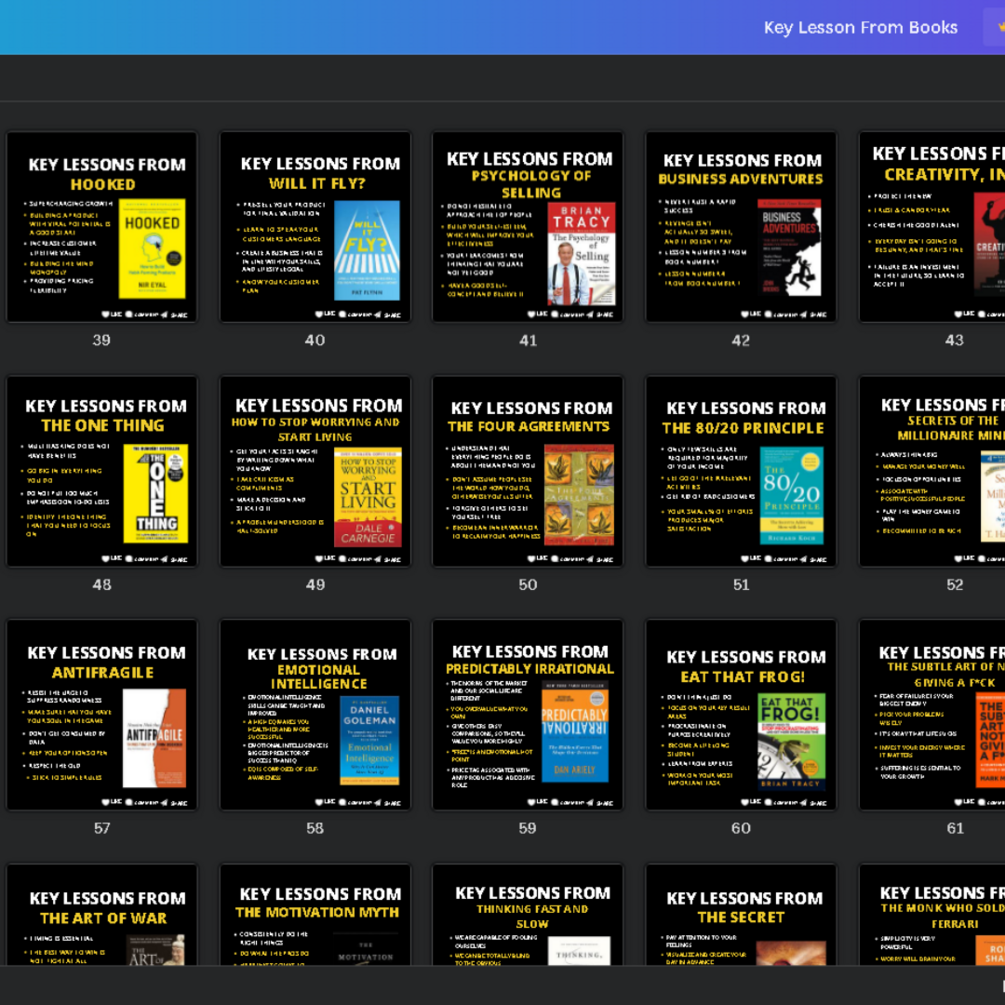The height and width of the screenshot is (1005, 1005).
Task: Click page number label 42
Action: tap(741, 340)
